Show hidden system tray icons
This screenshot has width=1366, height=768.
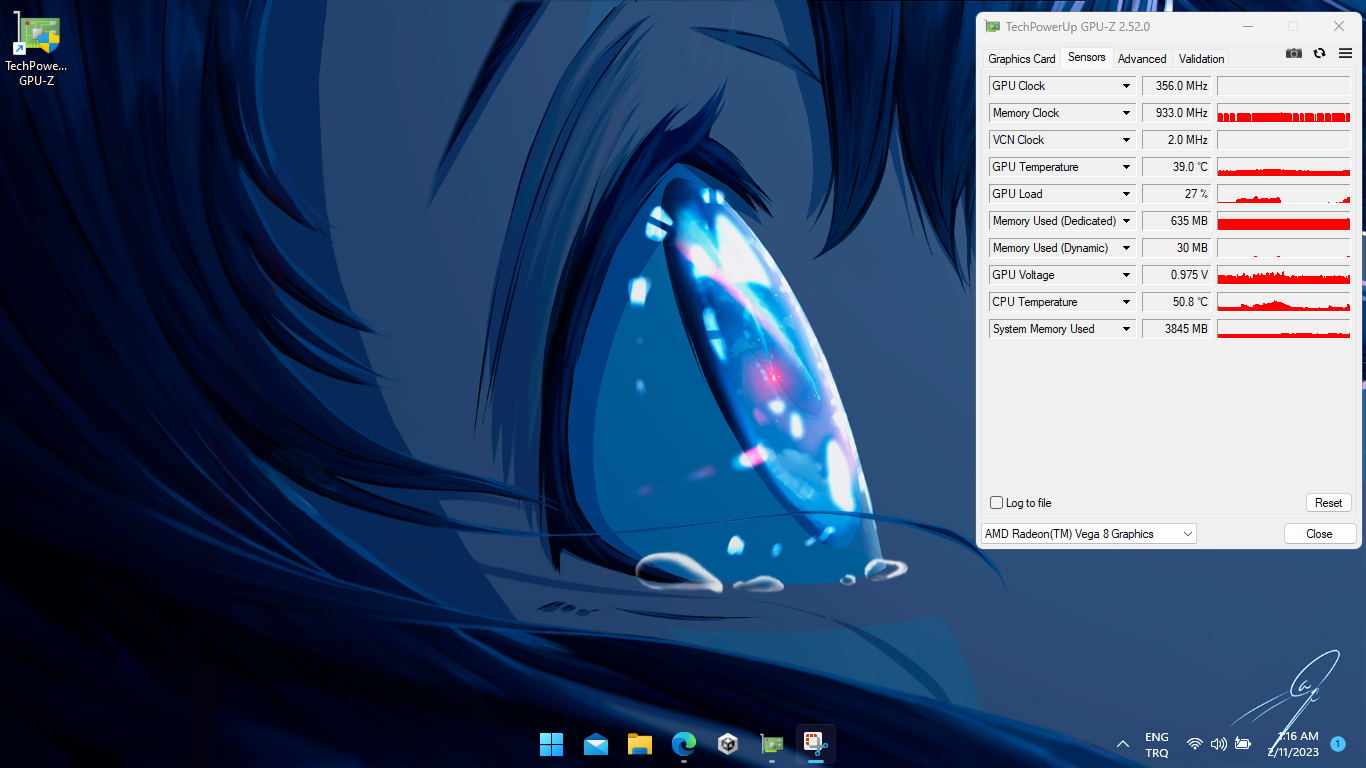(x=1123, y=744)
